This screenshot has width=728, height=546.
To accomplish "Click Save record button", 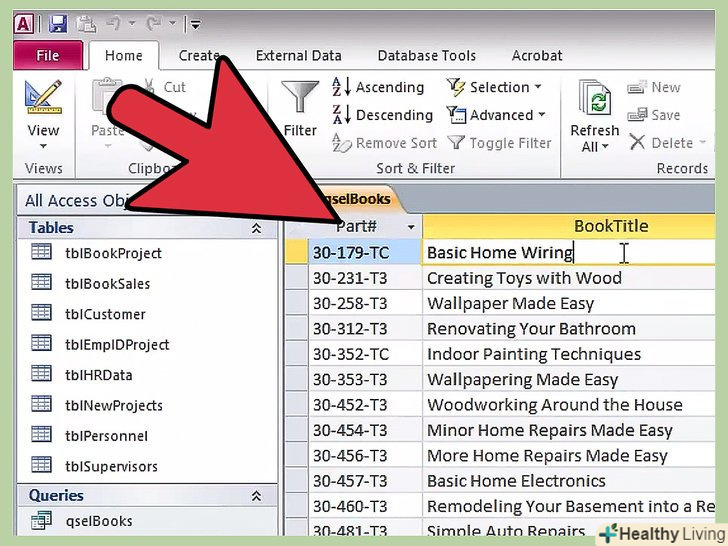I will pos(654,115).
